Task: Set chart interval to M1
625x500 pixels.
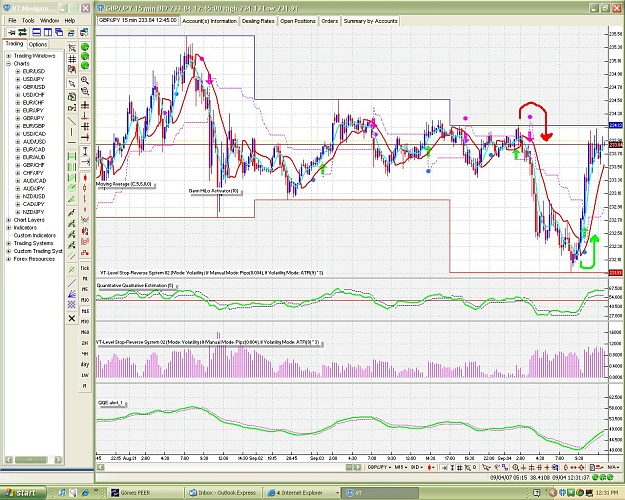Action: tap(85, 279)
